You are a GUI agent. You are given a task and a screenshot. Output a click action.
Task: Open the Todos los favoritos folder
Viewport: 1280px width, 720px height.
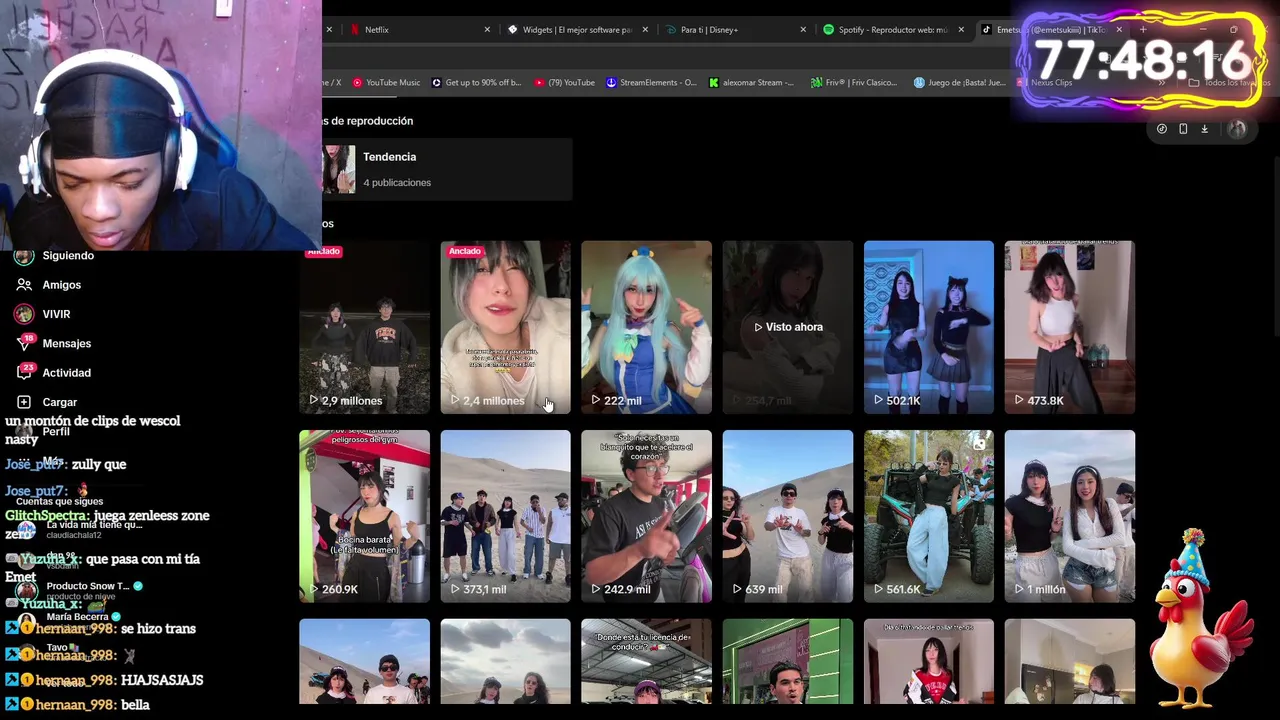(x=1230, y=83)
